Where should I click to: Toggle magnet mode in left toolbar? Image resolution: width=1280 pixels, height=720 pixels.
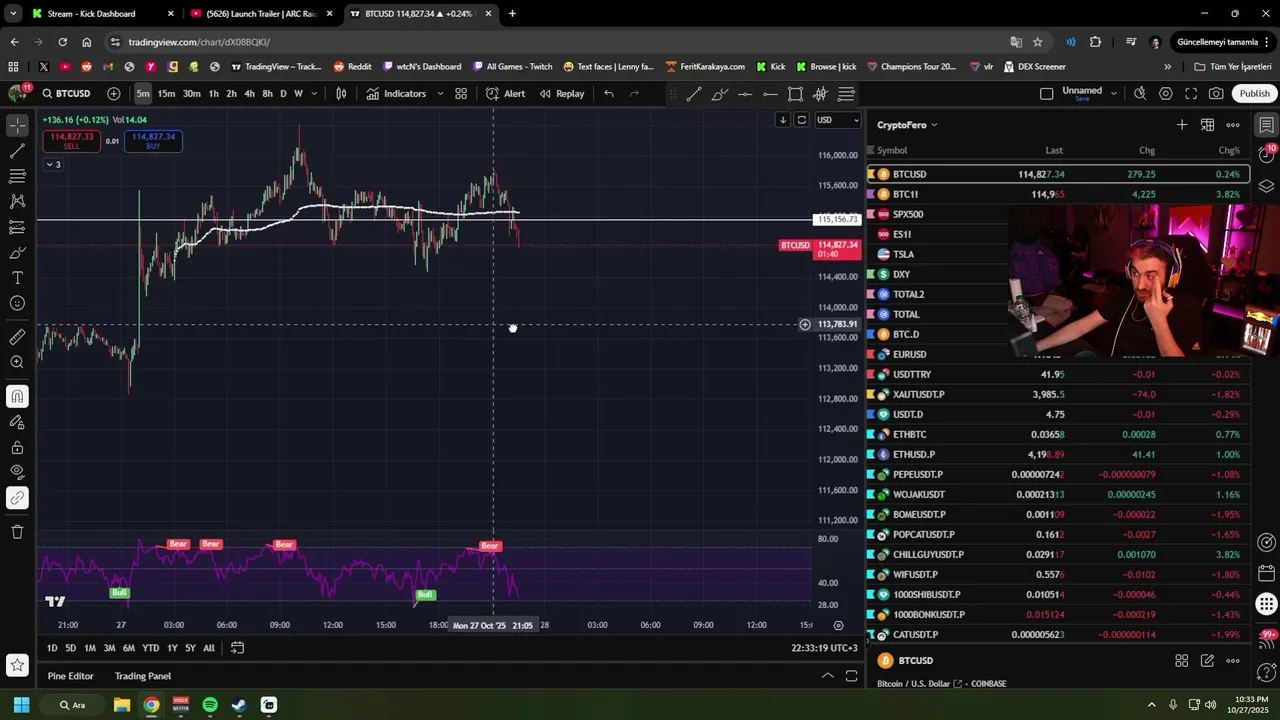[x=17, y=397]
